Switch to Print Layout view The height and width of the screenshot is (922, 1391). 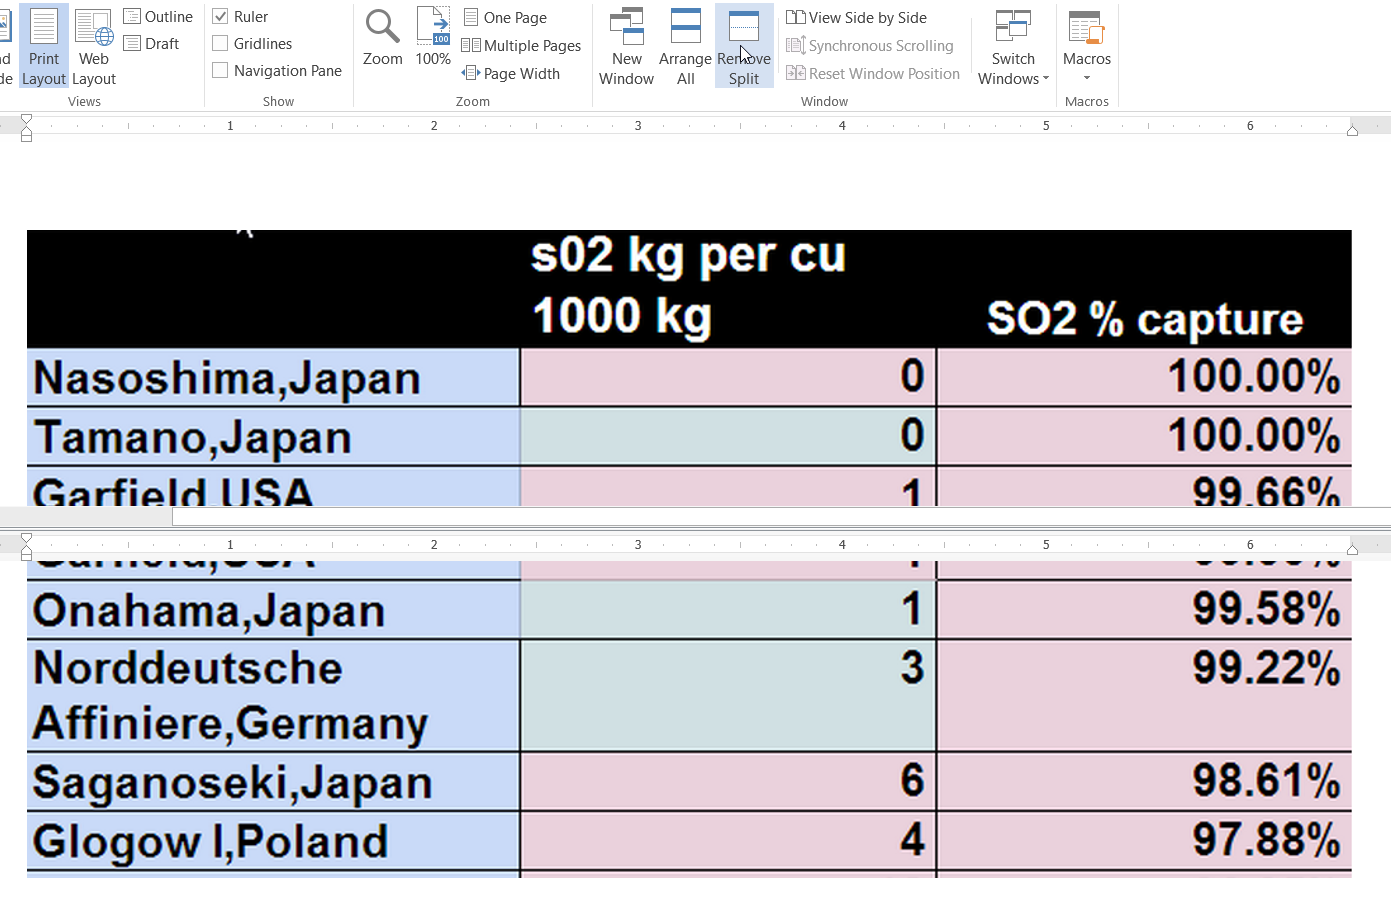44,46
